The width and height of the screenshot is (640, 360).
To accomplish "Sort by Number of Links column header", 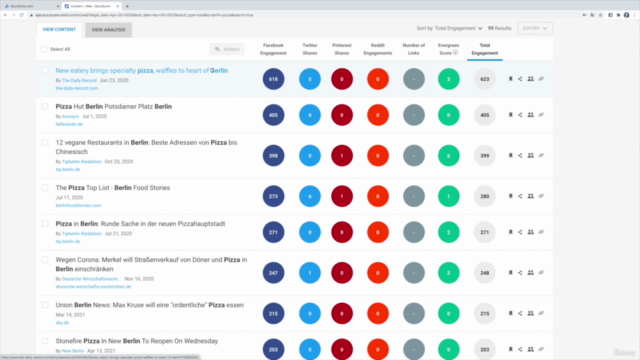I will pyautogui.click(x=413, y=49).
